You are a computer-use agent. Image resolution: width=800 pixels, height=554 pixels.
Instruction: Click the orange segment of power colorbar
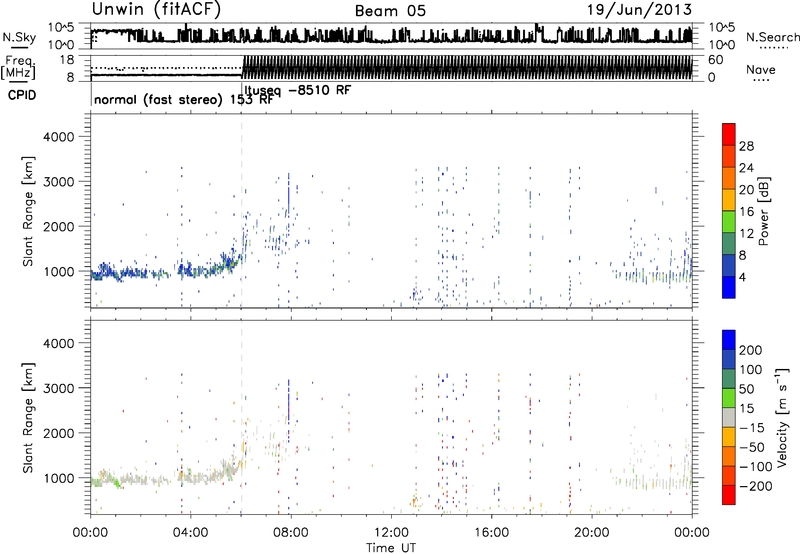tap(729, 178)
